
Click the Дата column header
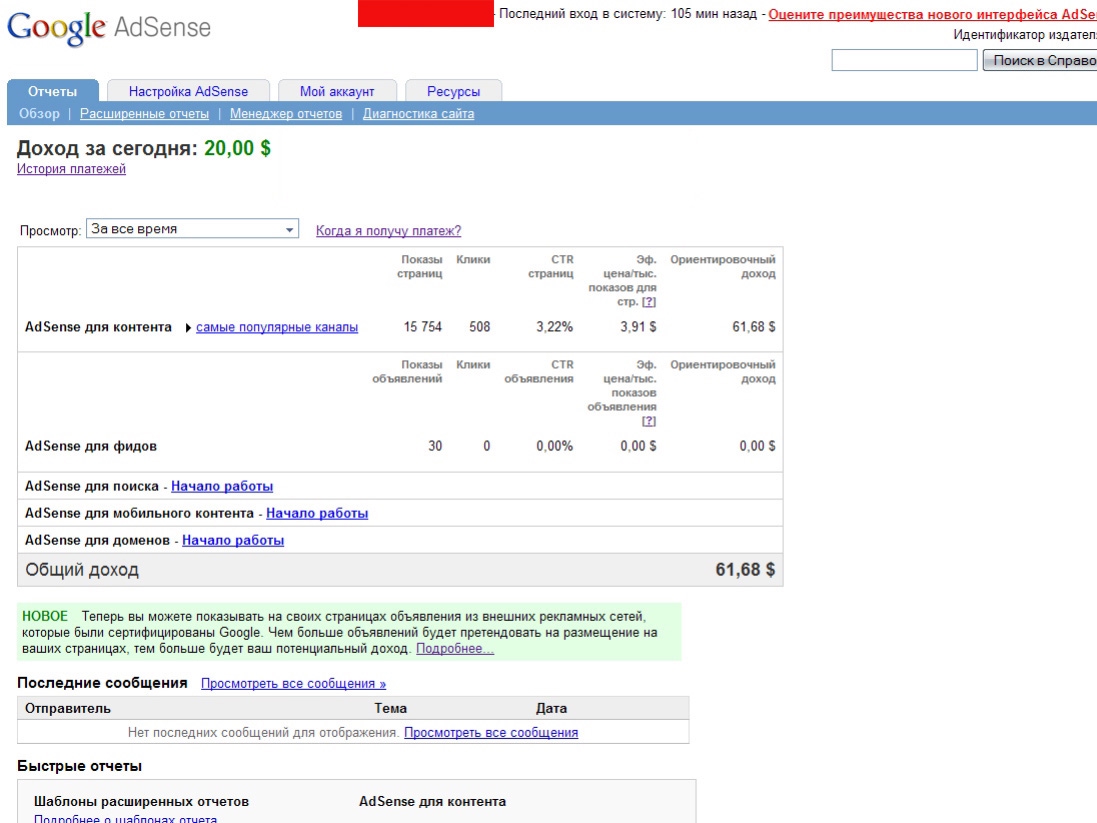coord(551,708)
